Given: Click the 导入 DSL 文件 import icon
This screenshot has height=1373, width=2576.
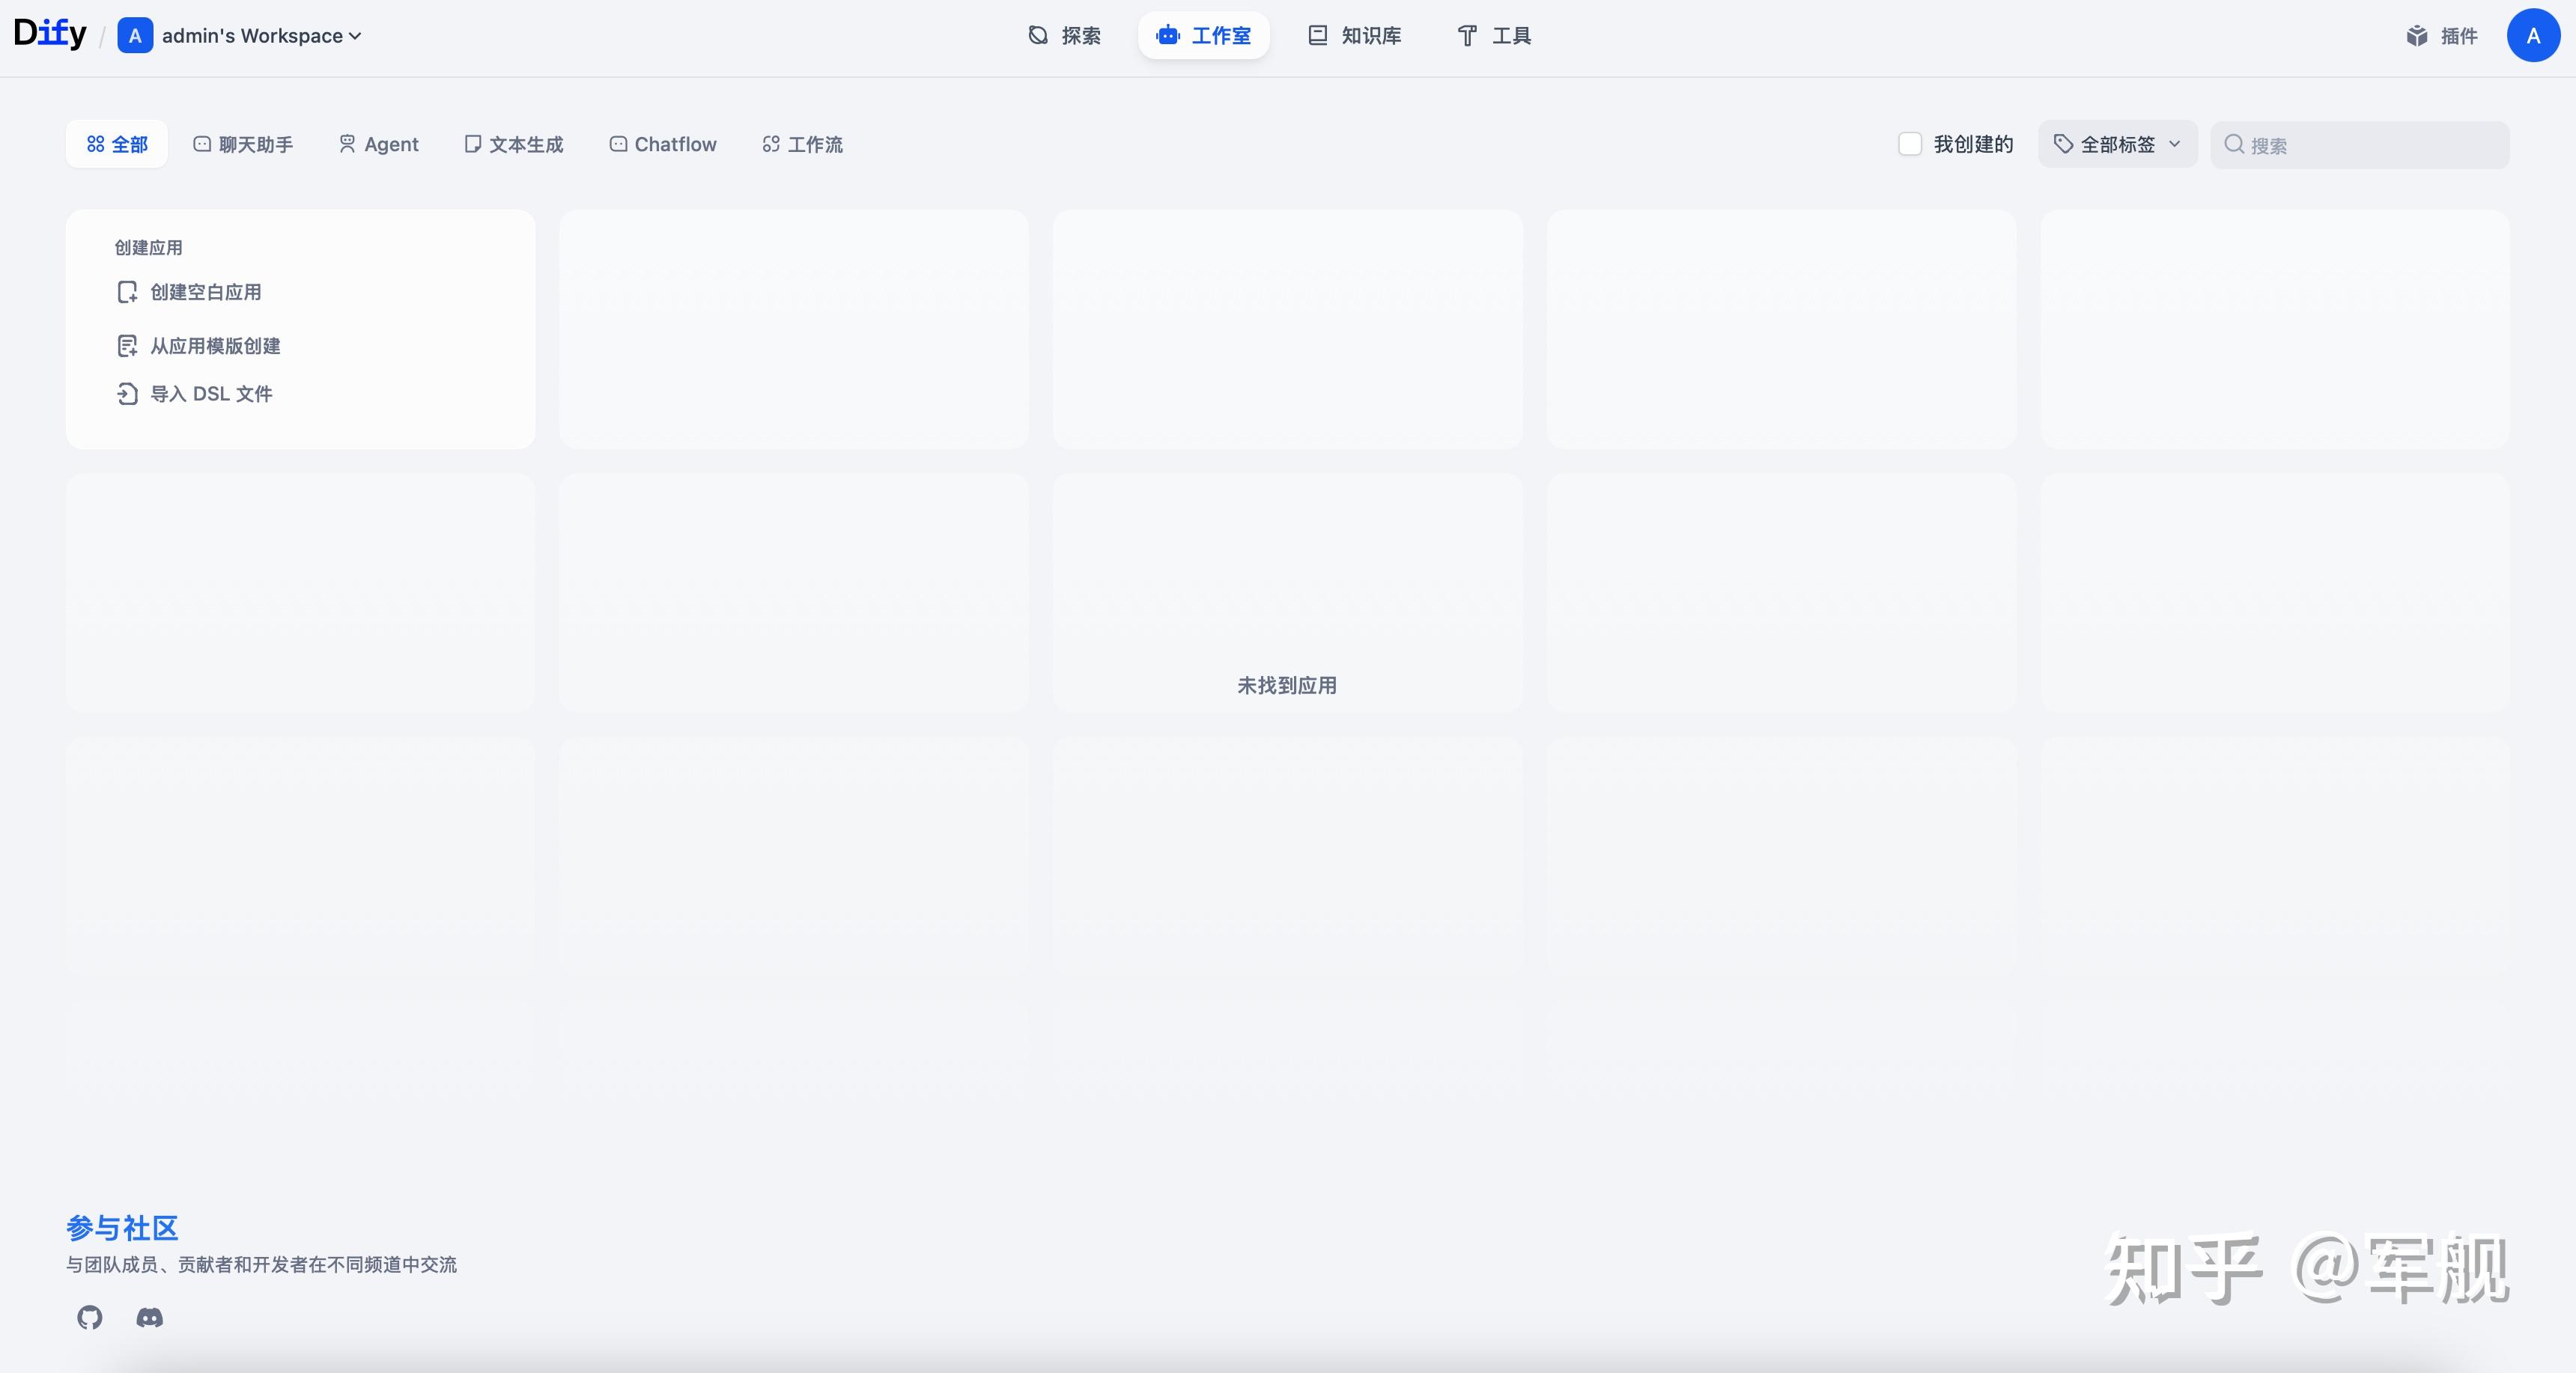Looking at the screenshot, I should [x=127, y=394].
